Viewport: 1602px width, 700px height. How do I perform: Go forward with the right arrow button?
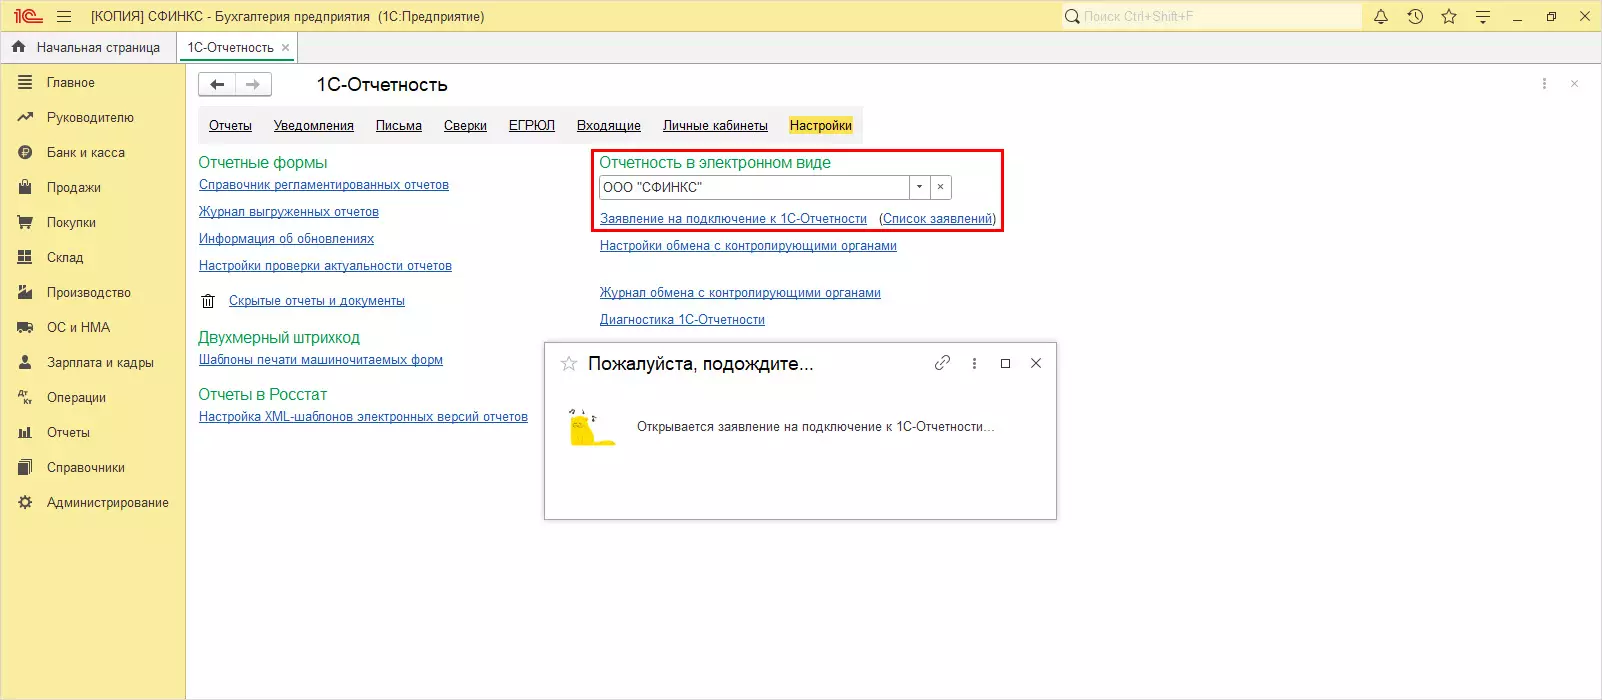click(253, 85)
